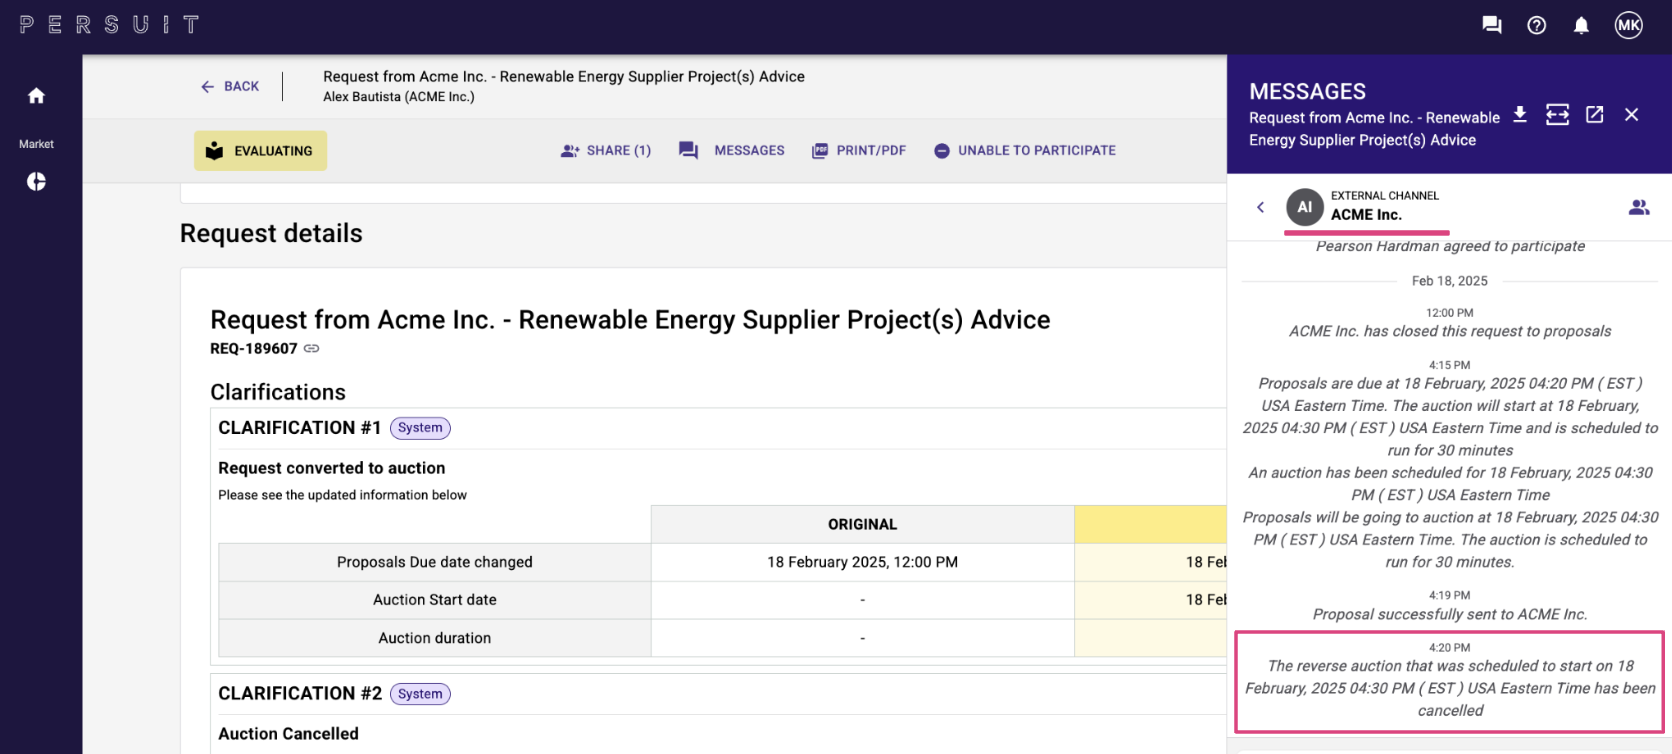
Task: Open MESSAGES from the request toolbar
Action: click(x=732, y=151)
